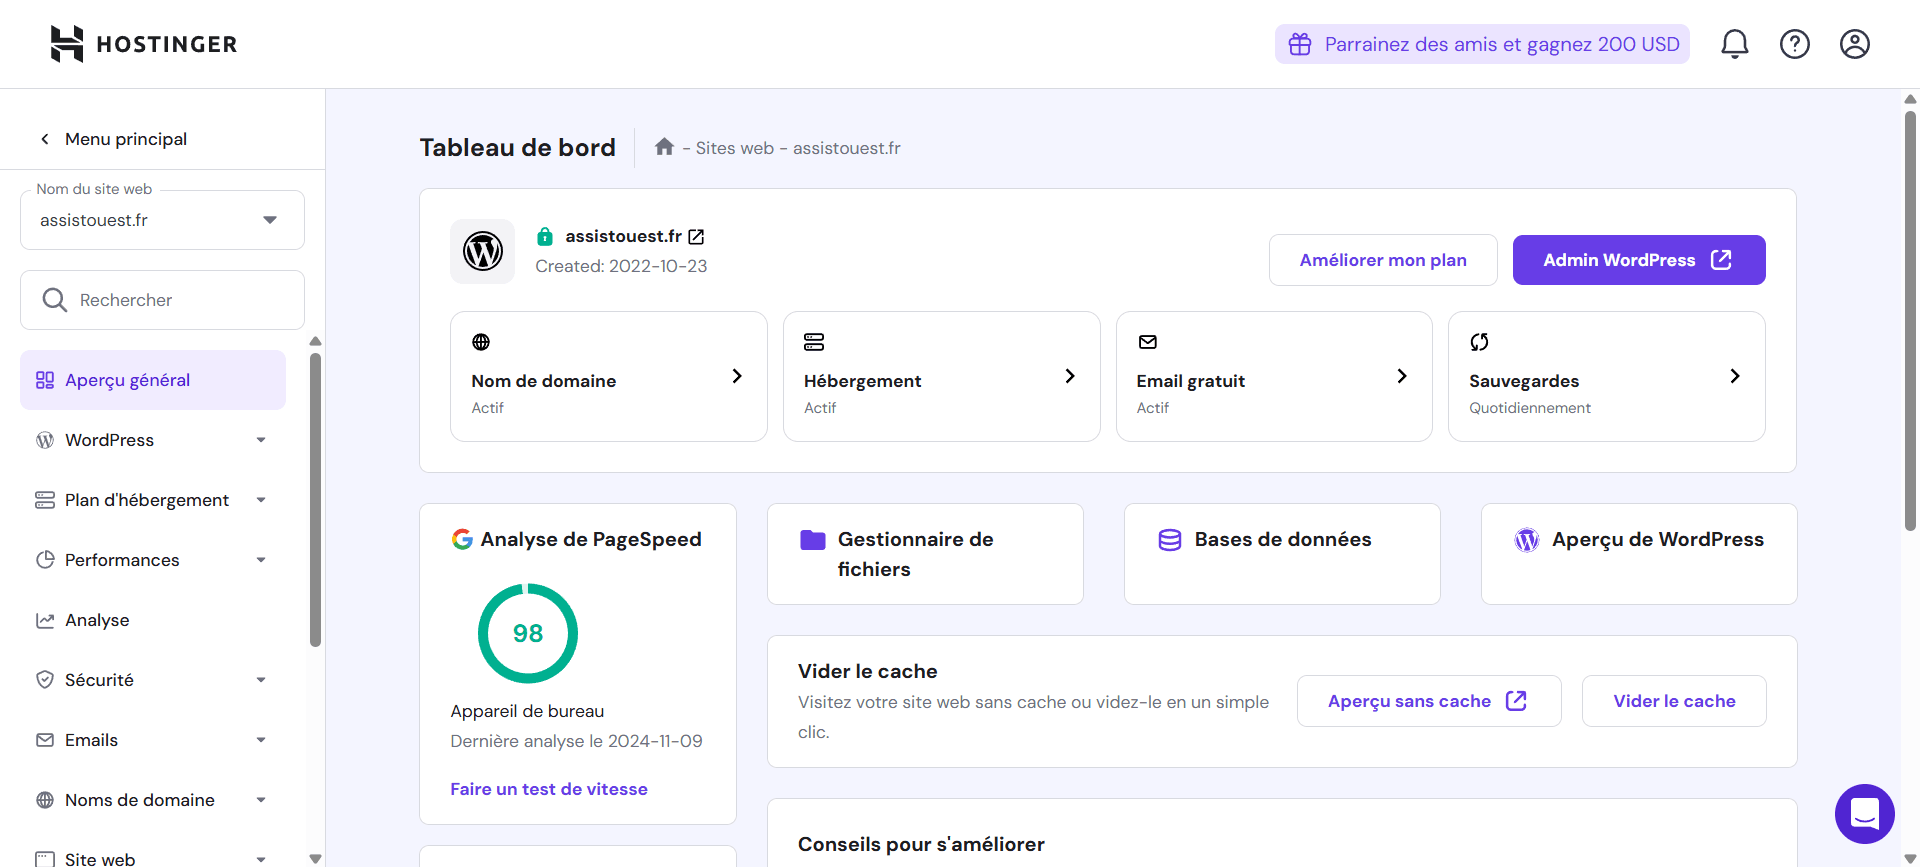Open the live chat support bubble
The width and height of the screenshot is (1920, 867).
pyautogui.click(x=1864, y=814)
